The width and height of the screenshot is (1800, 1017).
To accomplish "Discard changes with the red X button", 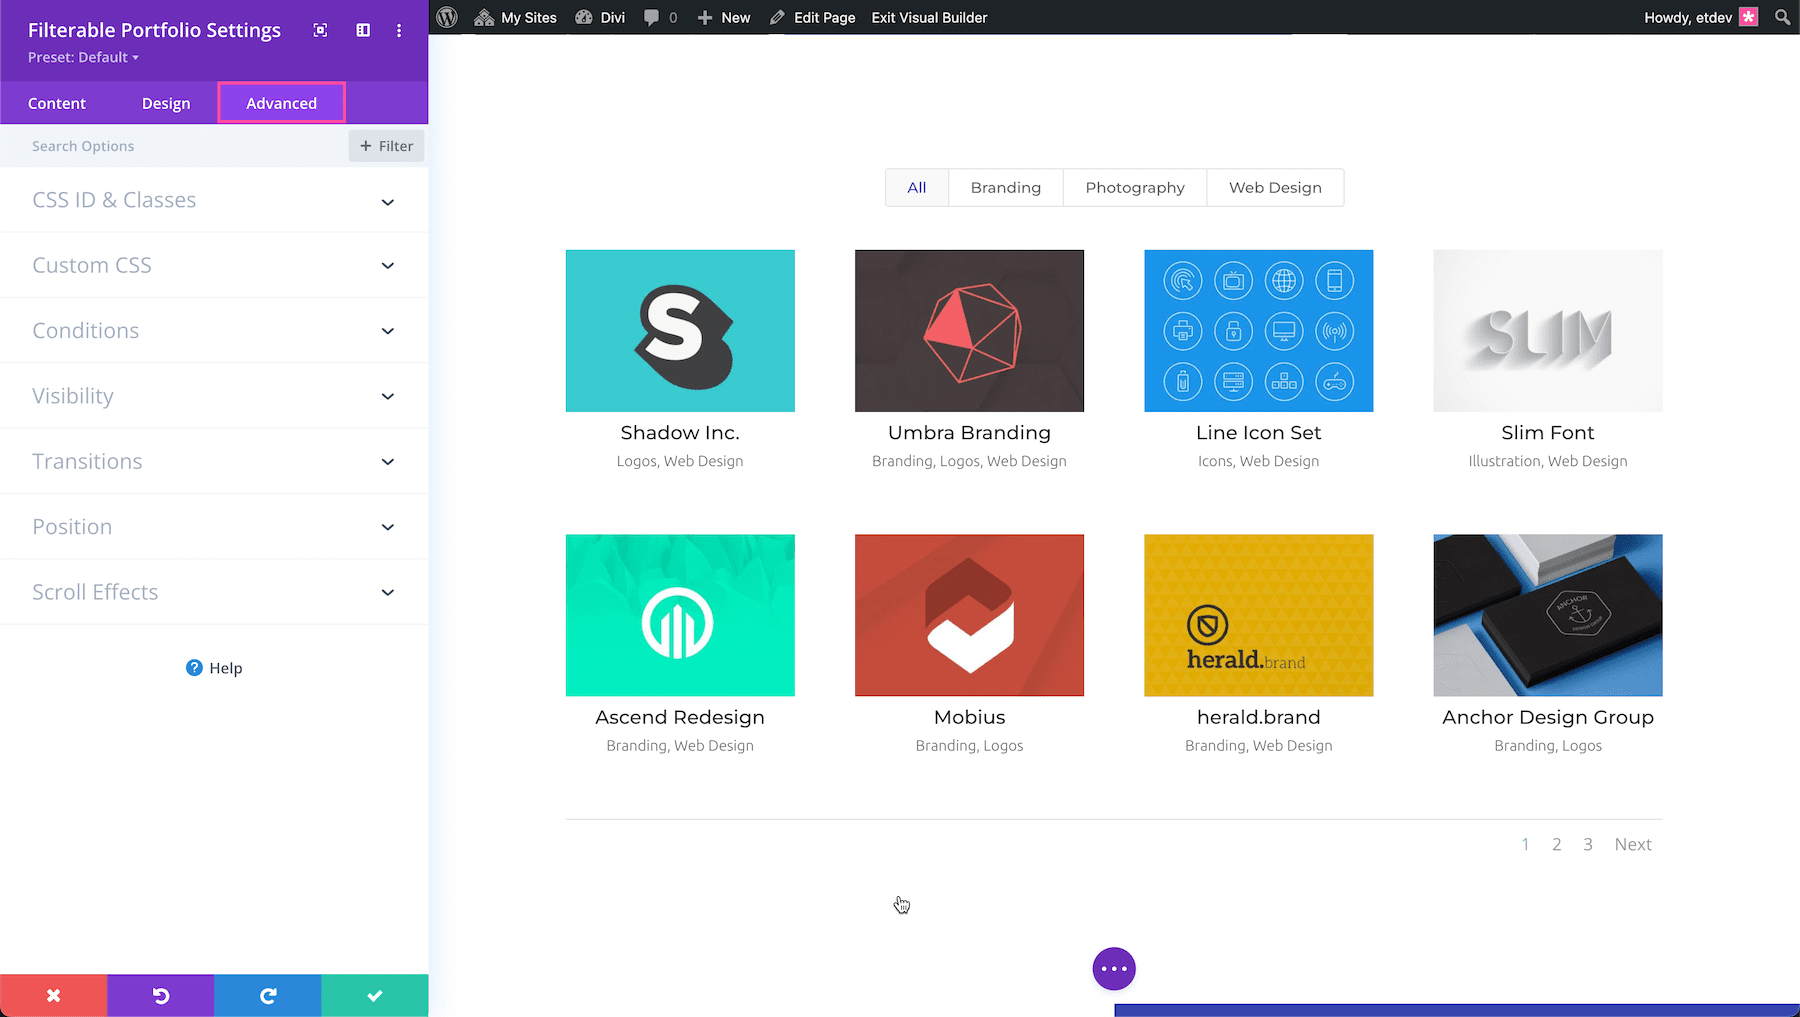I will [x=53, y=995].
